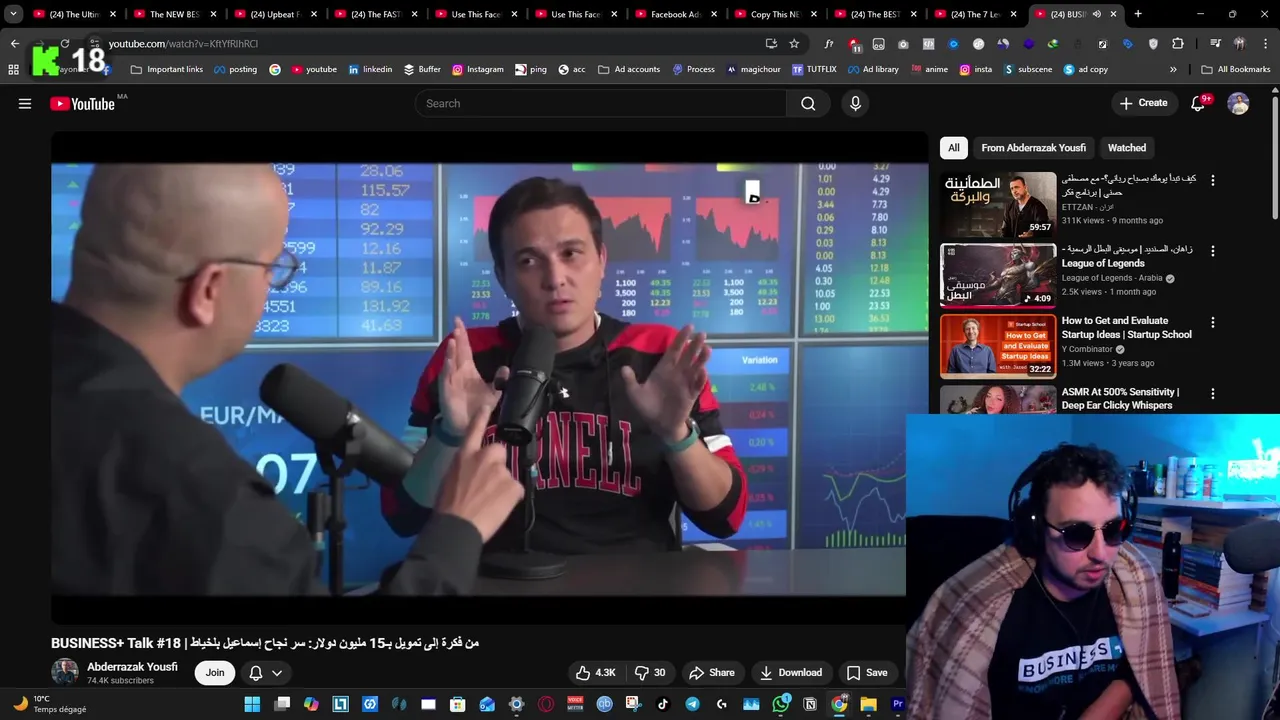Open the YouTube notifications bell
The width and height of the screenshot is (1280, 720).
click(x=1198, y=104)
